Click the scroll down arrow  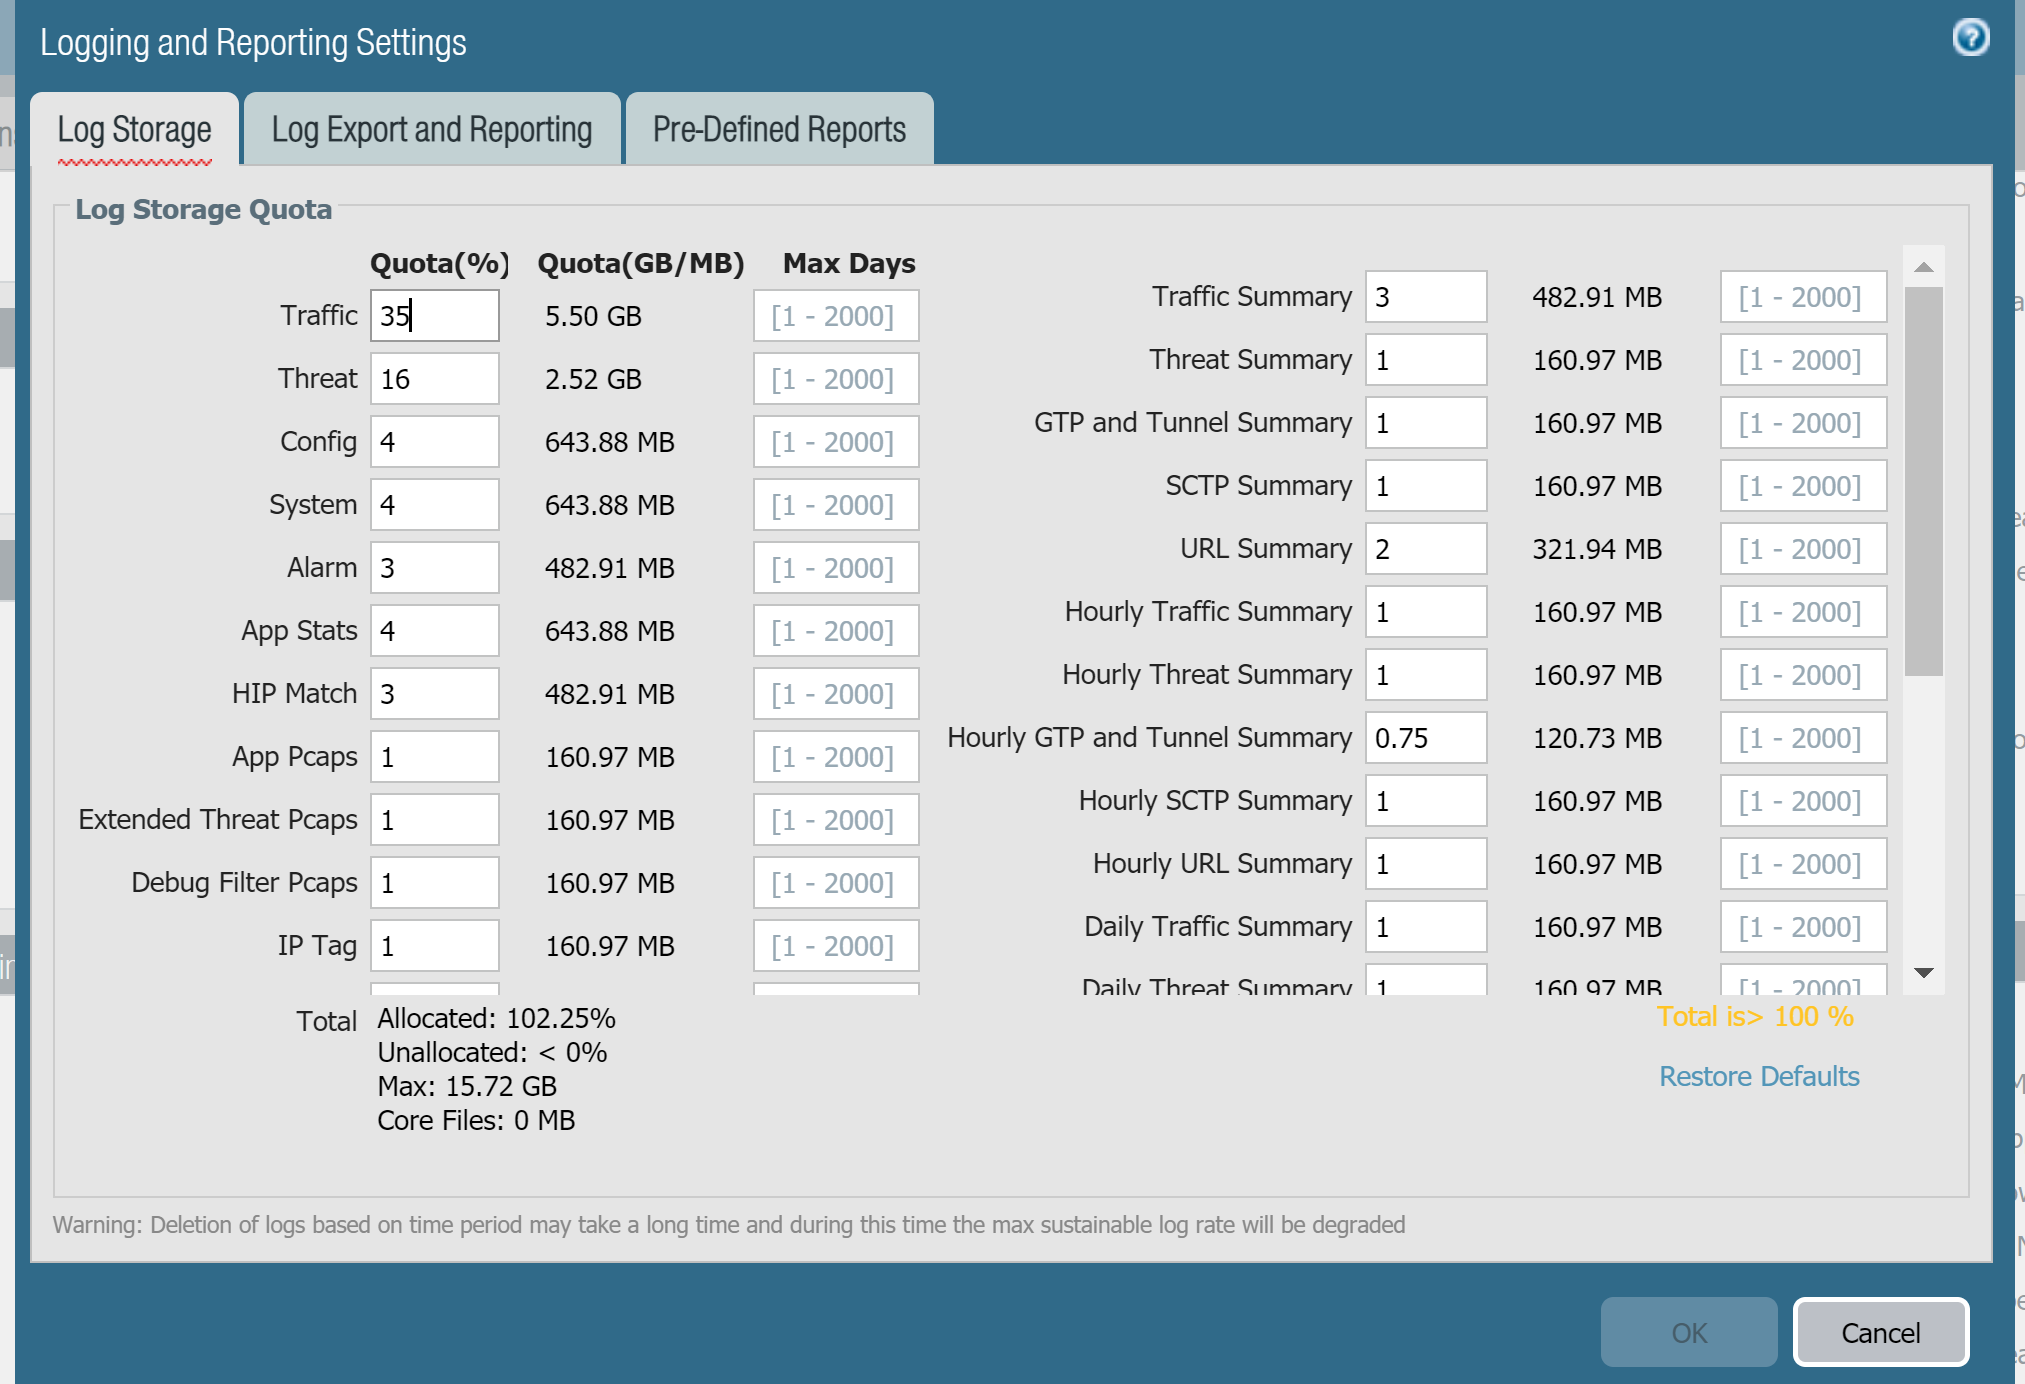point(1923,972)
